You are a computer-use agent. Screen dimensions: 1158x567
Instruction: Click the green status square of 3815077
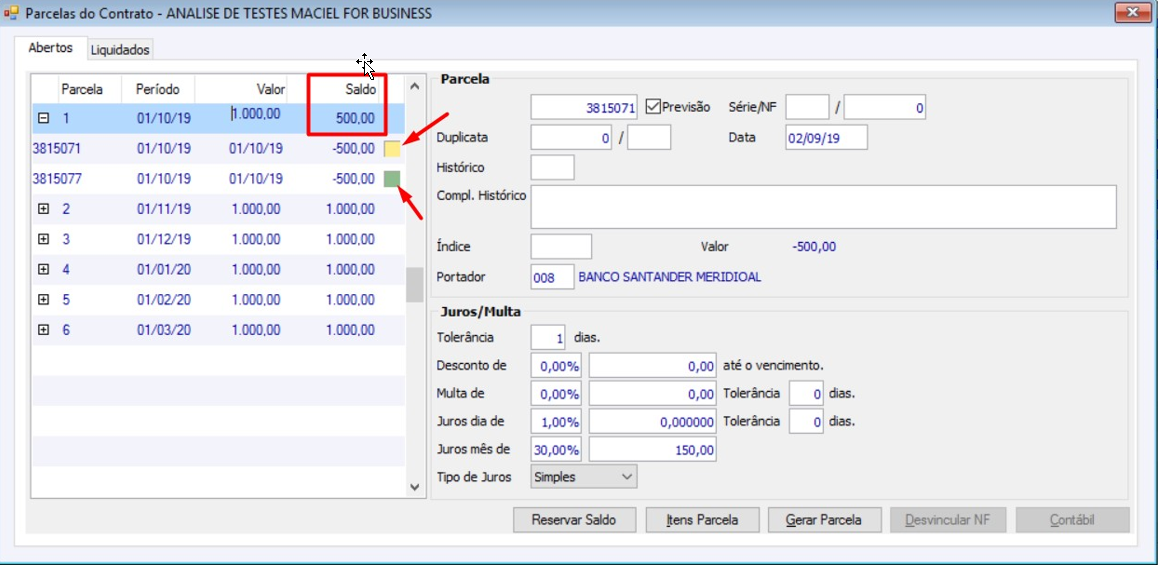392,179
